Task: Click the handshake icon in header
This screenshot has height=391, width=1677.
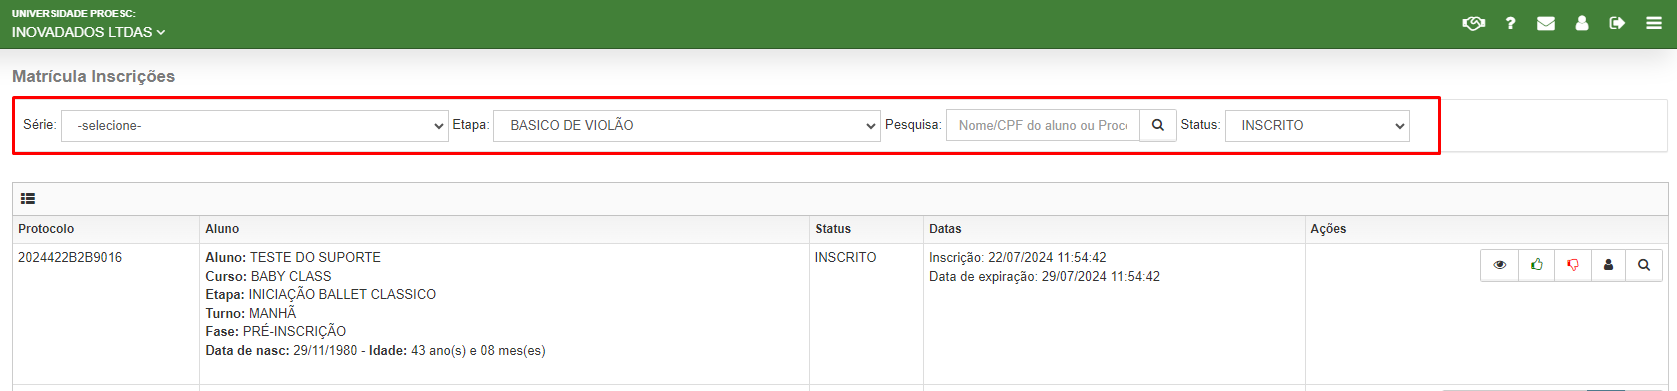Action: point(1473,23)
